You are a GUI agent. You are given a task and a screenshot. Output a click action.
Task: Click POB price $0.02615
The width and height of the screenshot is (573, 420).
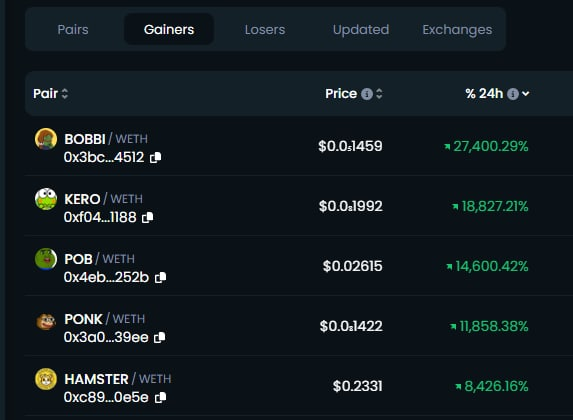pos(352,266)
